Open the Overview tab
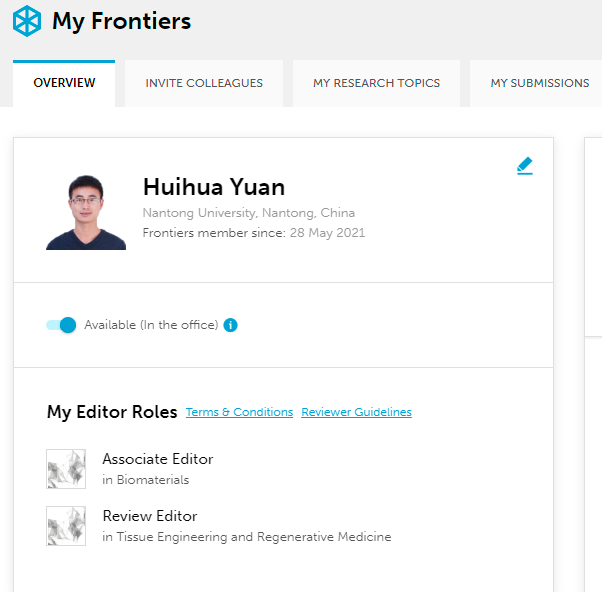This screenshot has width=602, height=592. 64,83
